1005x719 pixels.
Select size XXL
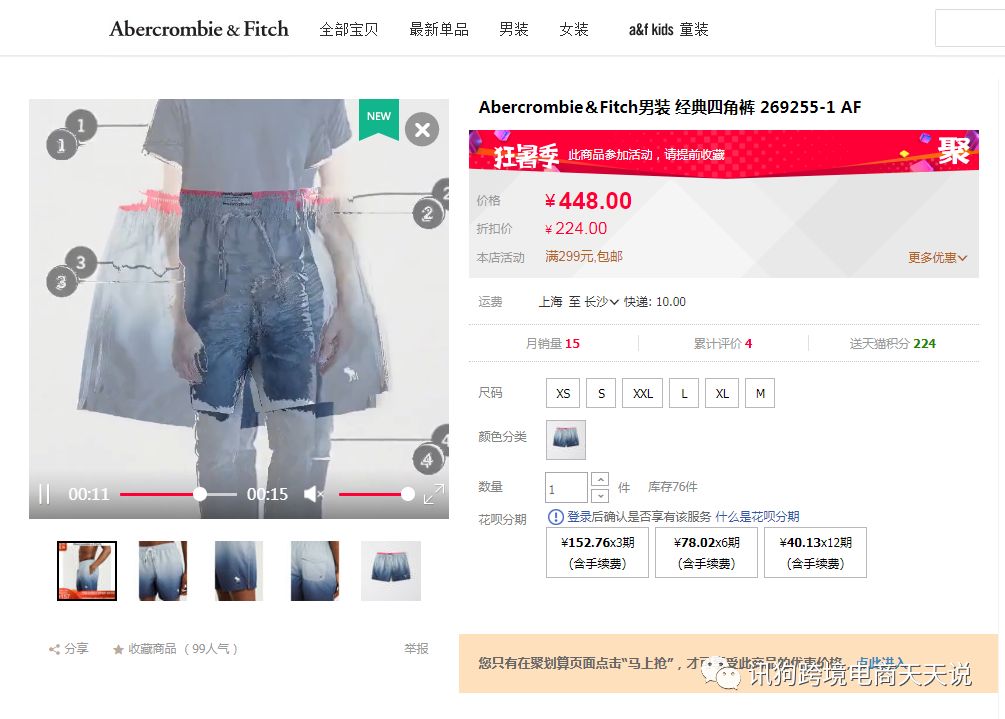coord(642,393)
